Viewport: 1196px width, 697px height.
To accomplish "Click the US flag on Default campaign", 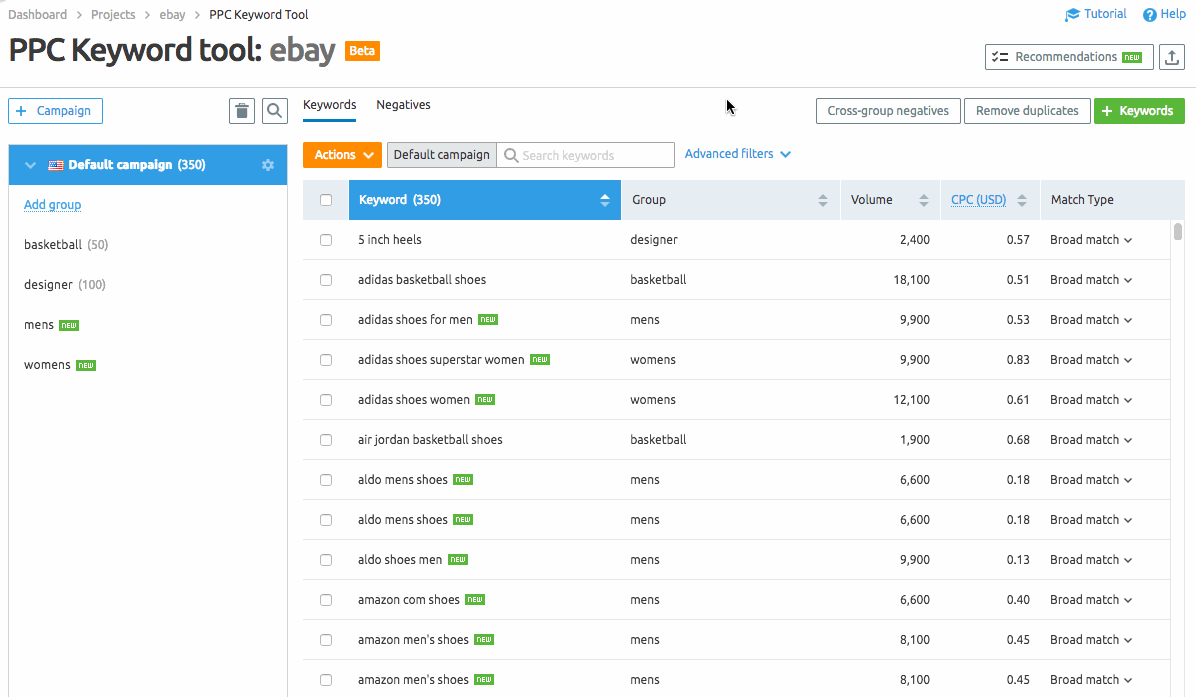I will (56, 164).
